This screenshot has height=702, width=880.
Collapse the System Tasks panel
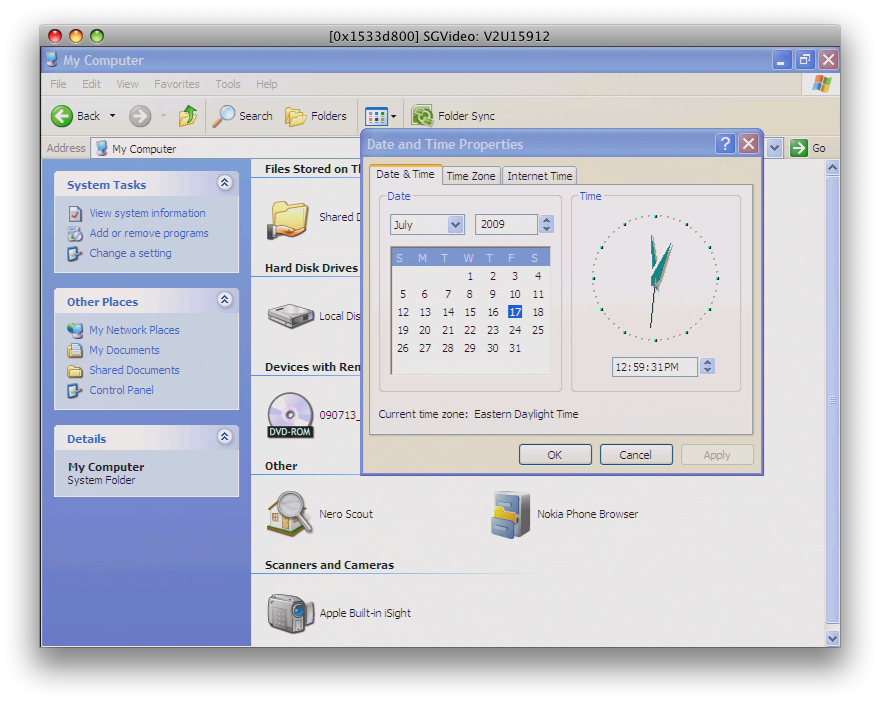coord(224,183)
